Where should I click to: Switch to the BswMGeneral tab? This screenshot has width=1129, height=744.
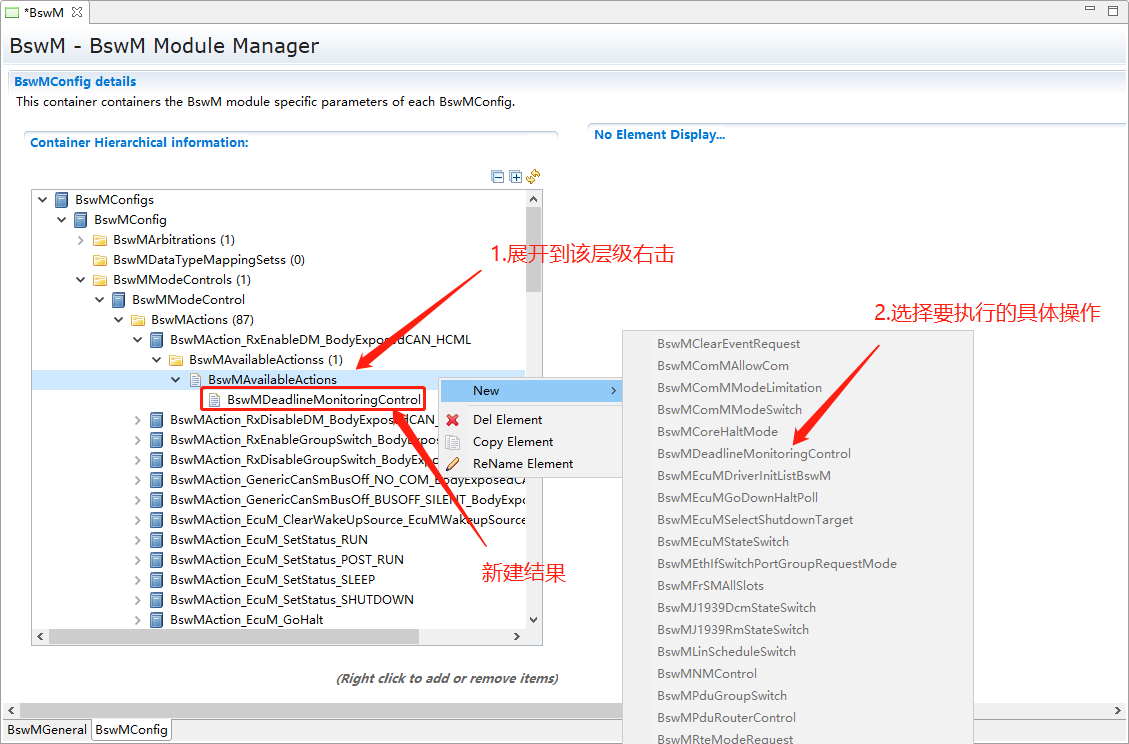point(47,730)
